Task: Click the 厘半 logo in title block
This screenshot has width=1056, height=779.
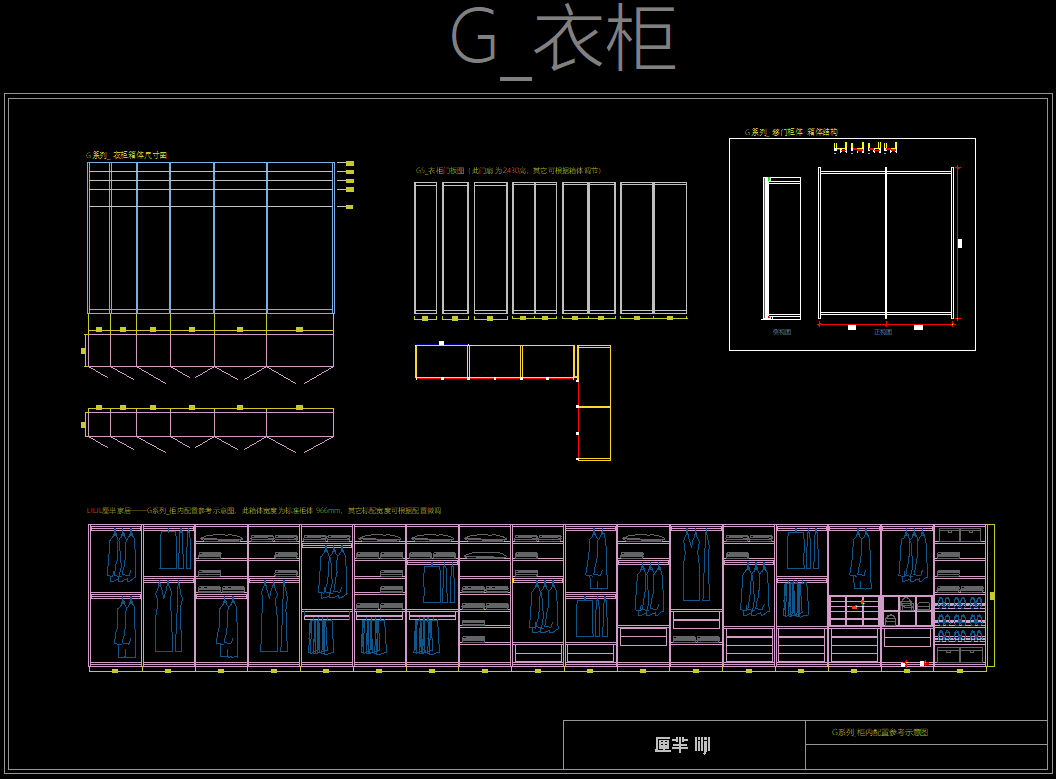Action: click(x=683, y=745)
